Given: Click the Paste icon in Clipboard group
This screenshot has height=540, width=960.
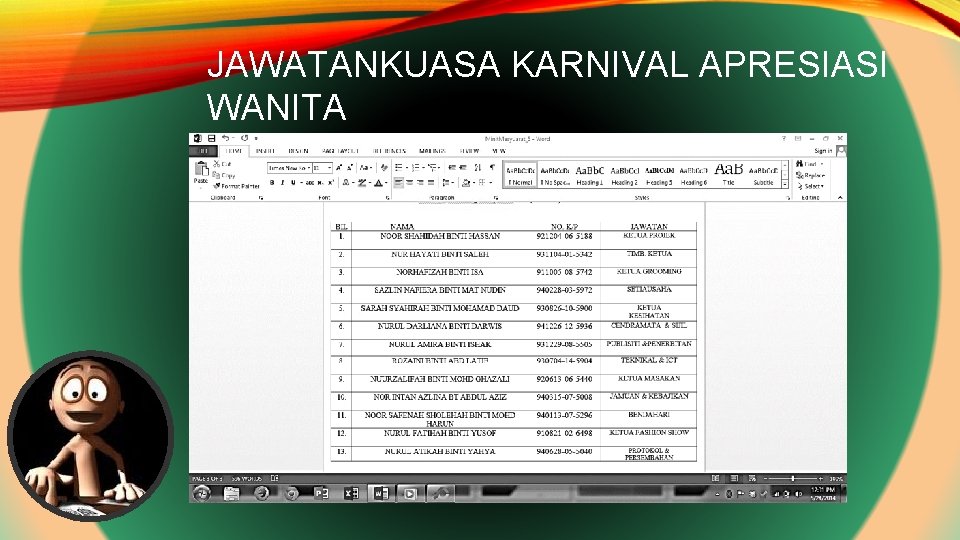Looking at the screenshot, I should click(x=201, y=169).
